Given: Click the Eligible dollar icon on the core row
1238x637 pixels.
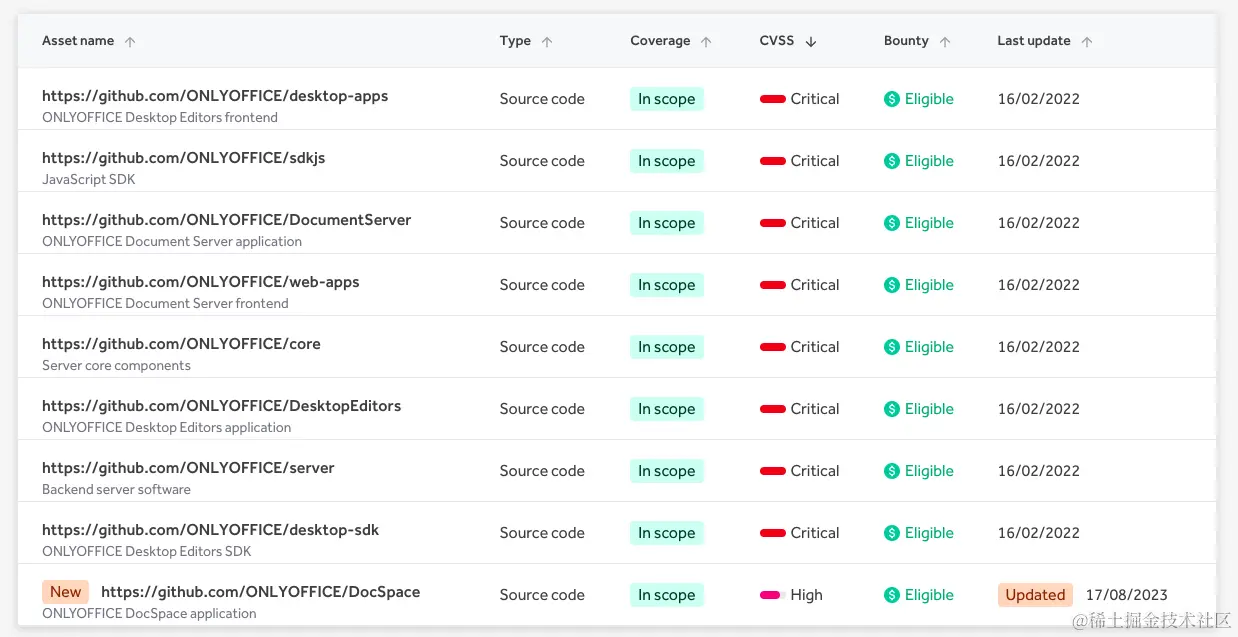Looking at the screenshot, I should pyautogui.click(x=890, y=347).
